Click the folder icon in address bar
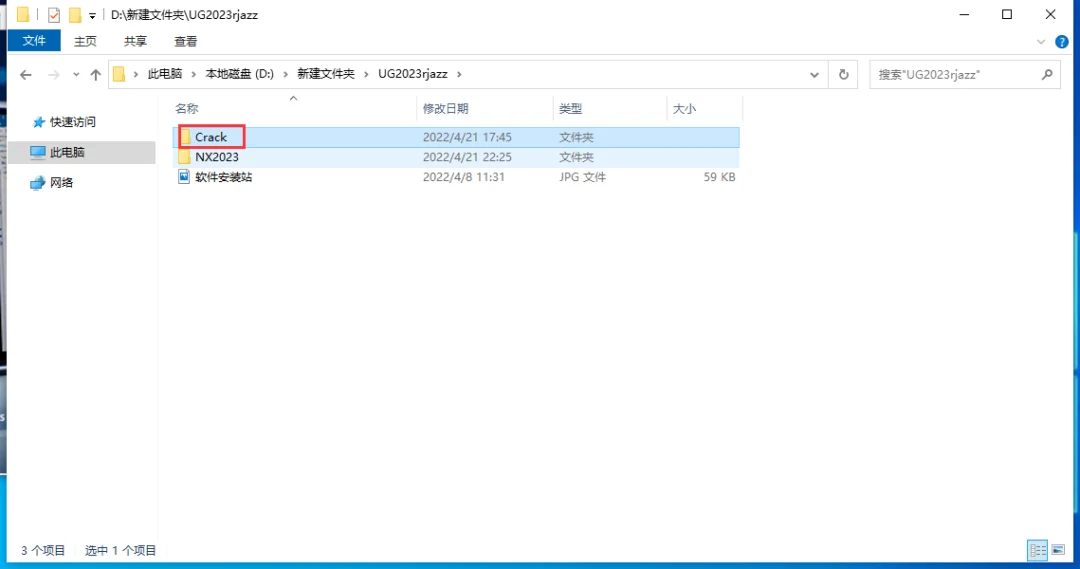The width and height of the screenshot is (1080, 569). click(119, 74)
